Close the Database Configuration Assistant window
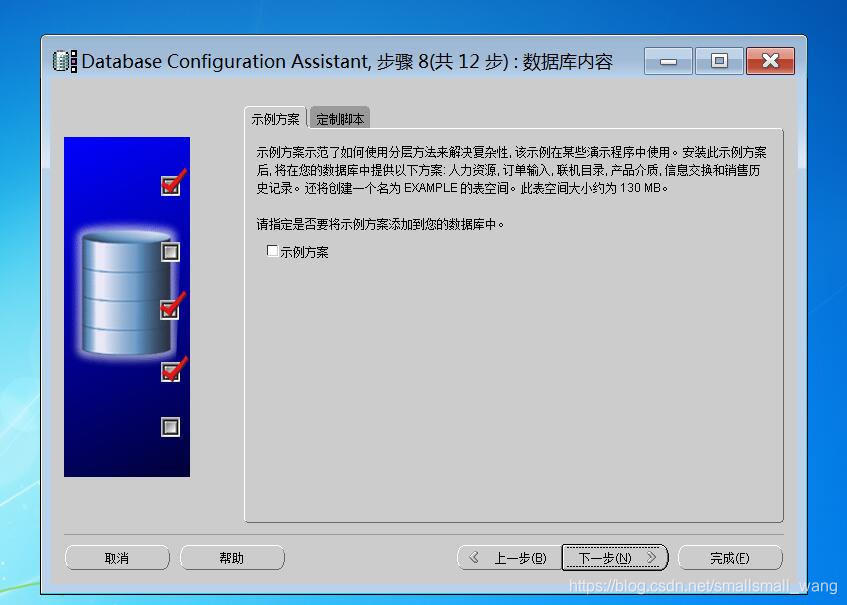This screenshot has width=847, height=605. (x=770, y=60)
